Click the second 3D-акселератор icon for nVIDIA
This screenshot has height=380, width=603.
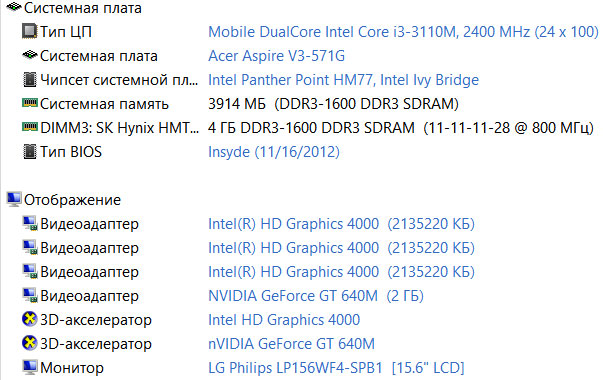(x=29, y=343)
